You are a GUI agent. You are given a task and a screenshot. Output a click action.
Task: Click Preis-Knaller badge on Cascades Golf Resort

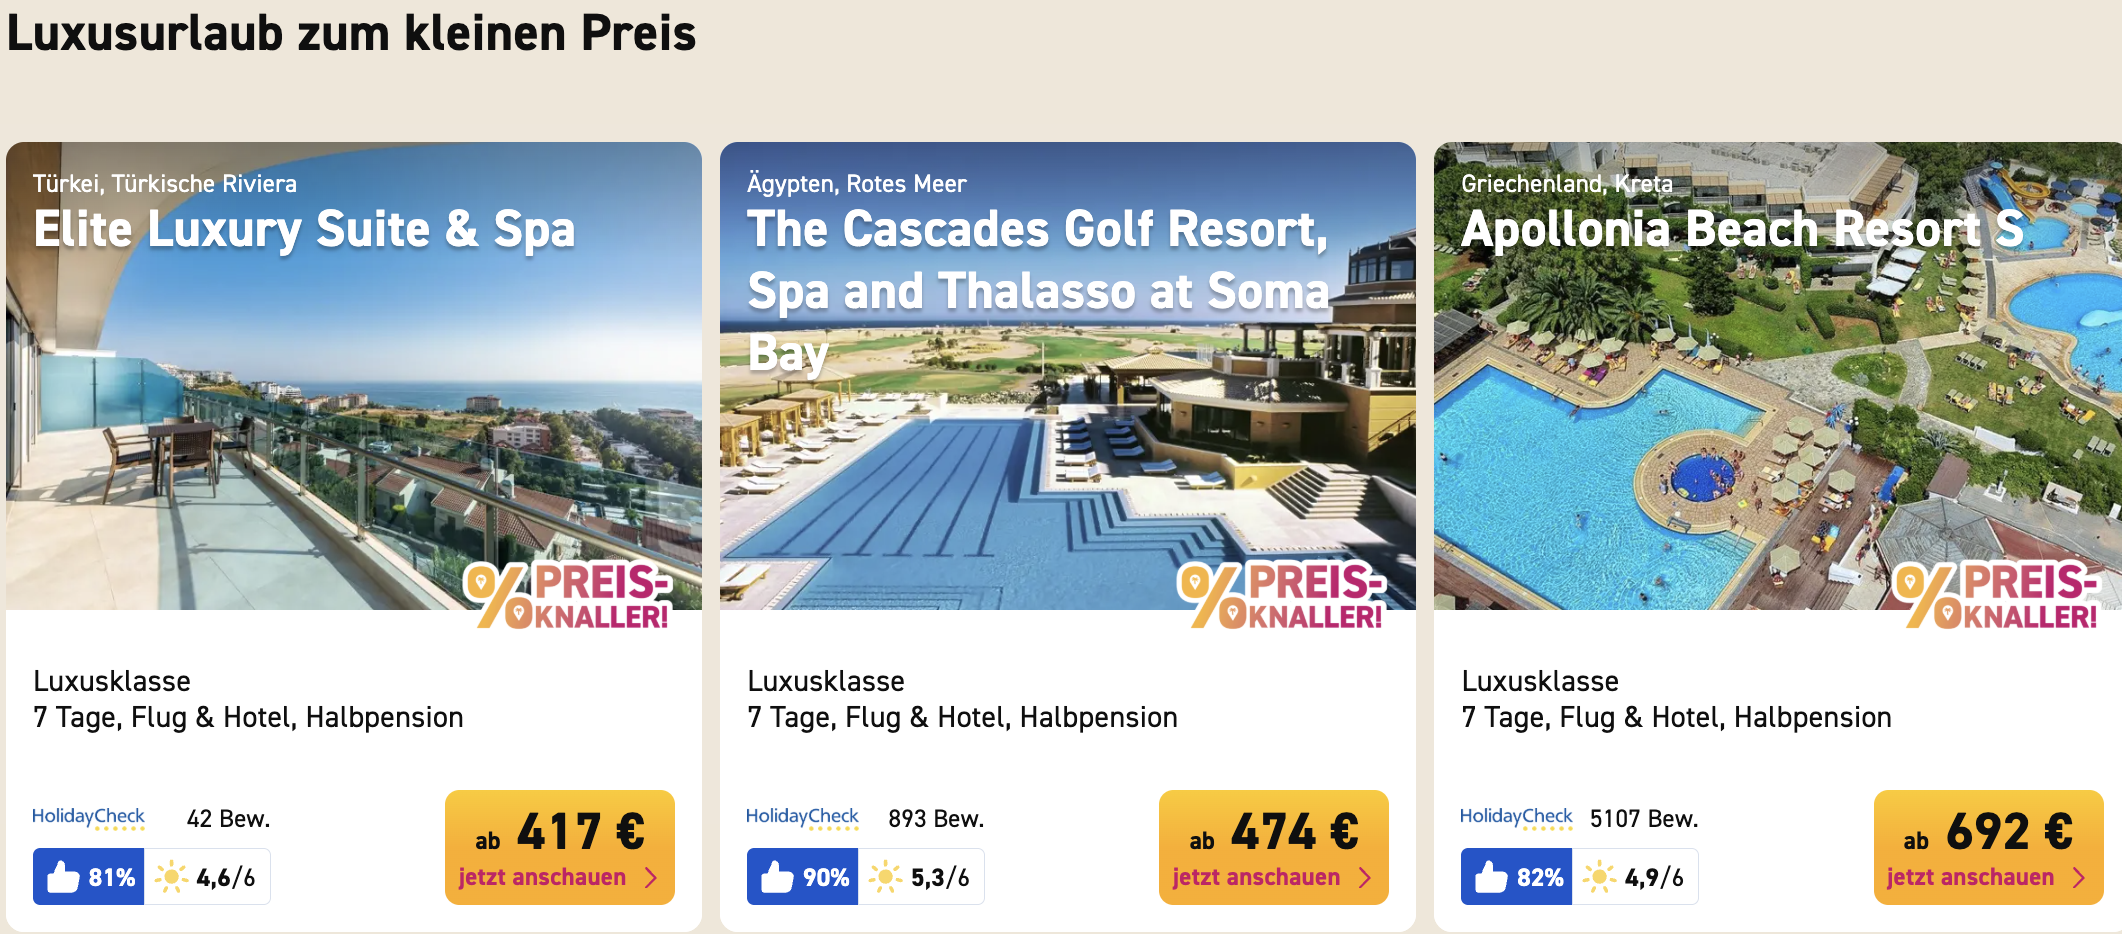tap(1282, 596)
